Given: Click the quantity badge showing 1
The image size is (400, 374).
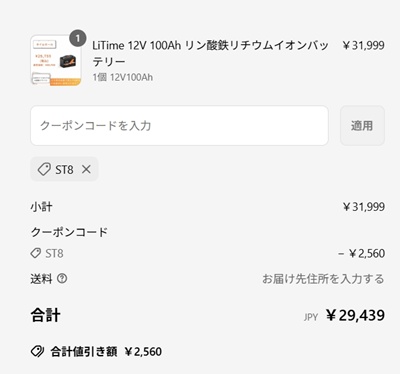Looking at the screenshot, I should (78, 39).
